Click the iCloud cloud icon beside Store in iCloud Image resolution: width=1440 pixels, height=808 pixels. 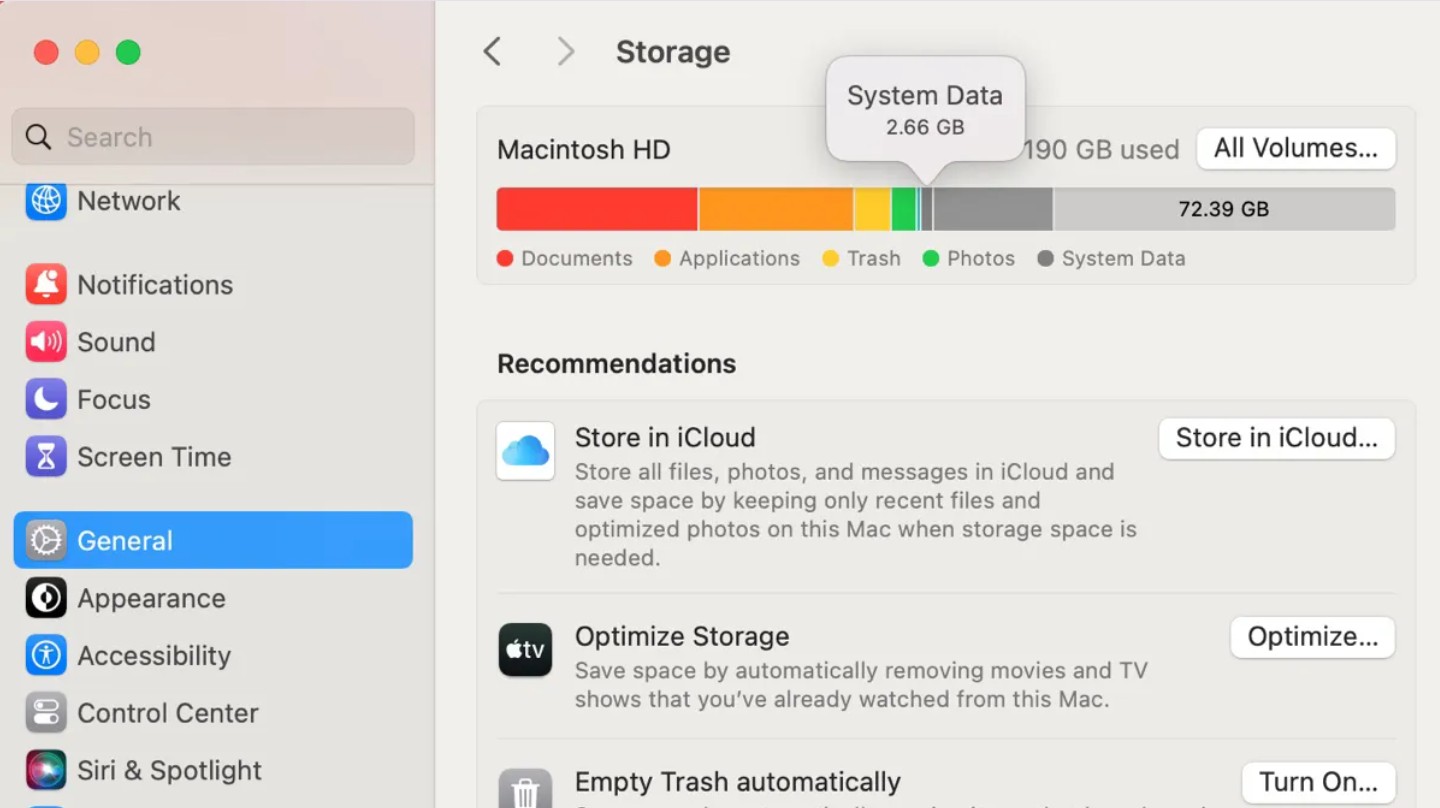tap(525, 450)
